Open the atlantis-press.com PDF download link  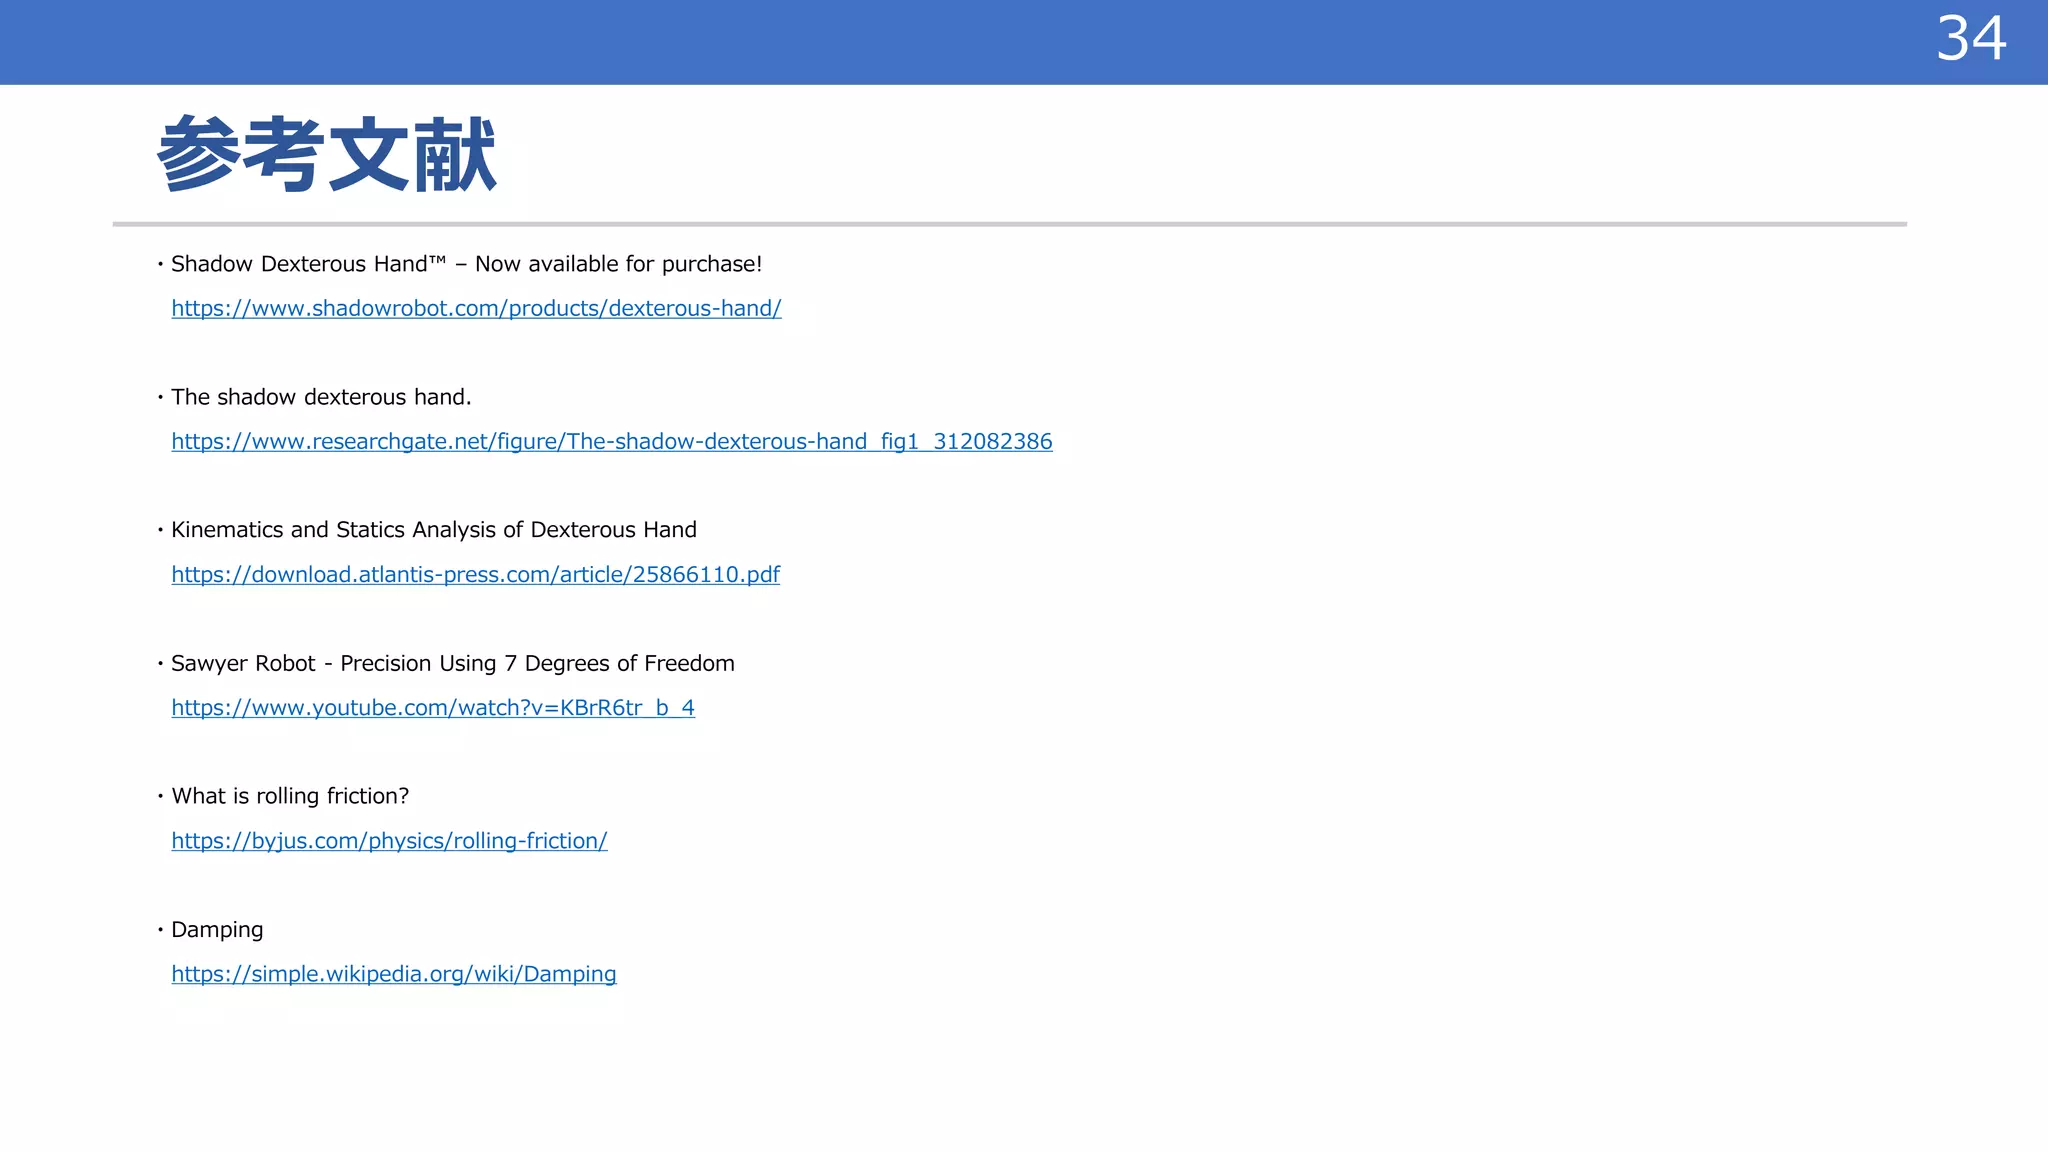tap(475, 574)
